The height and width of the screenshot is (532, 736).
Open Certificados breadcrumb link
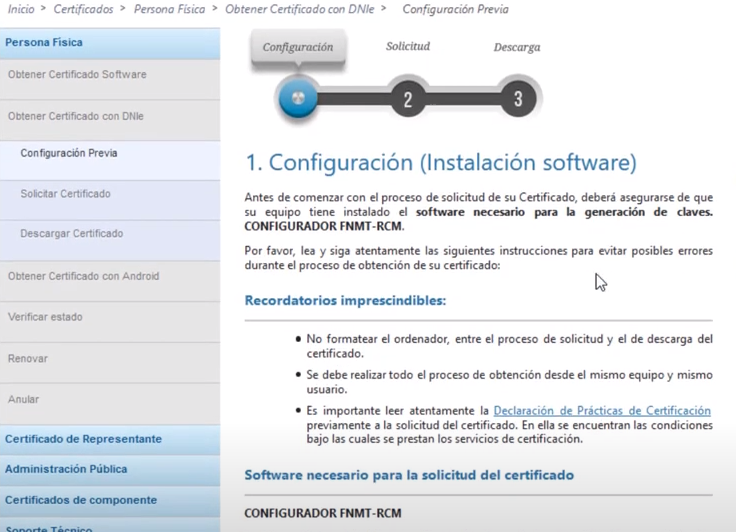(x=83, y=9)
